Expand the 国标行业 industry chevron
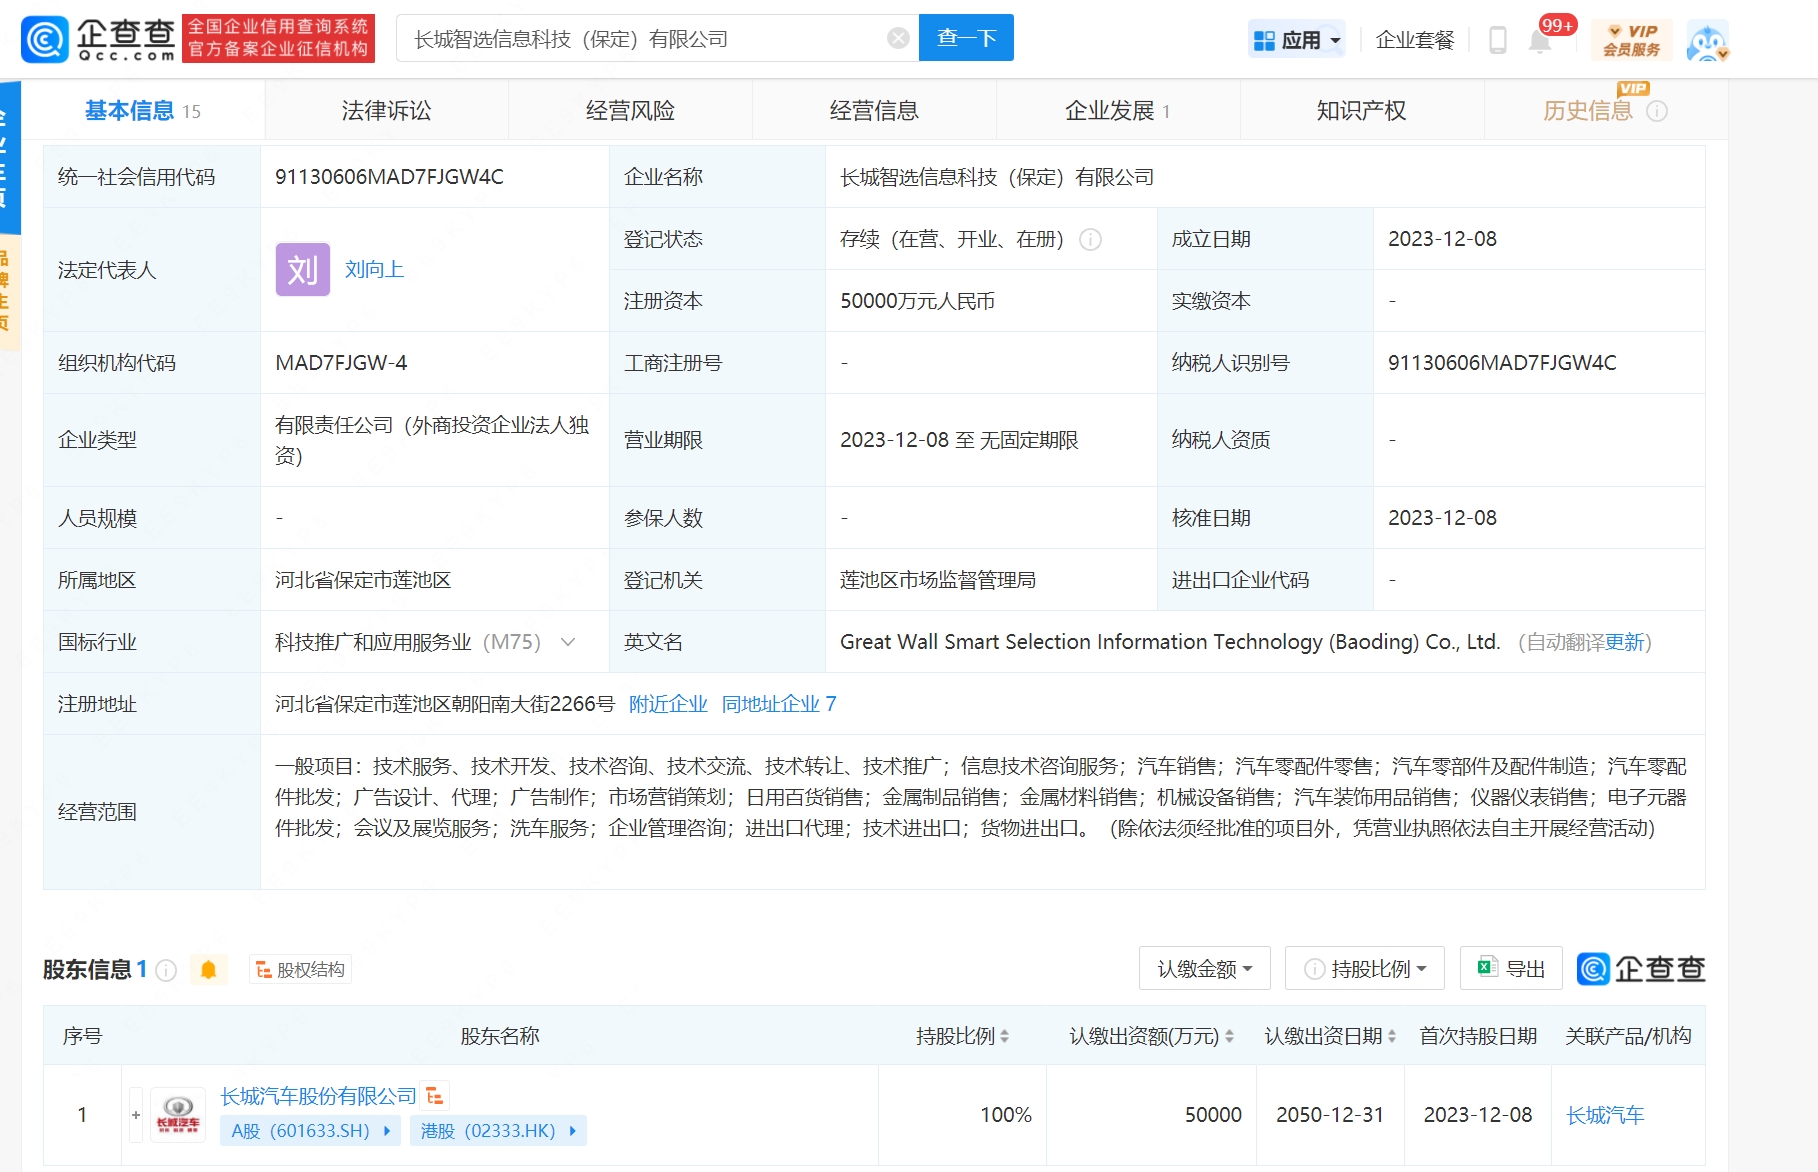The image size is (1818, 1172). coord(568,642)
